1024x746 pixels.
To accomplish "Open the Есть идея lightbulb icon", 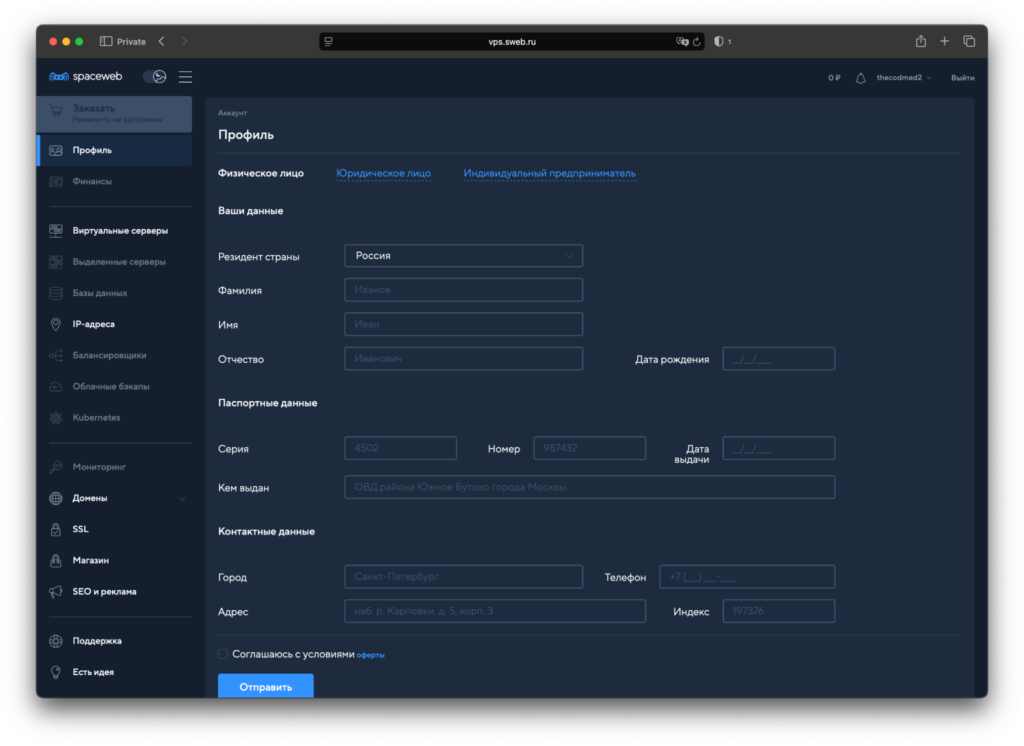I will (x=56, y=672).
